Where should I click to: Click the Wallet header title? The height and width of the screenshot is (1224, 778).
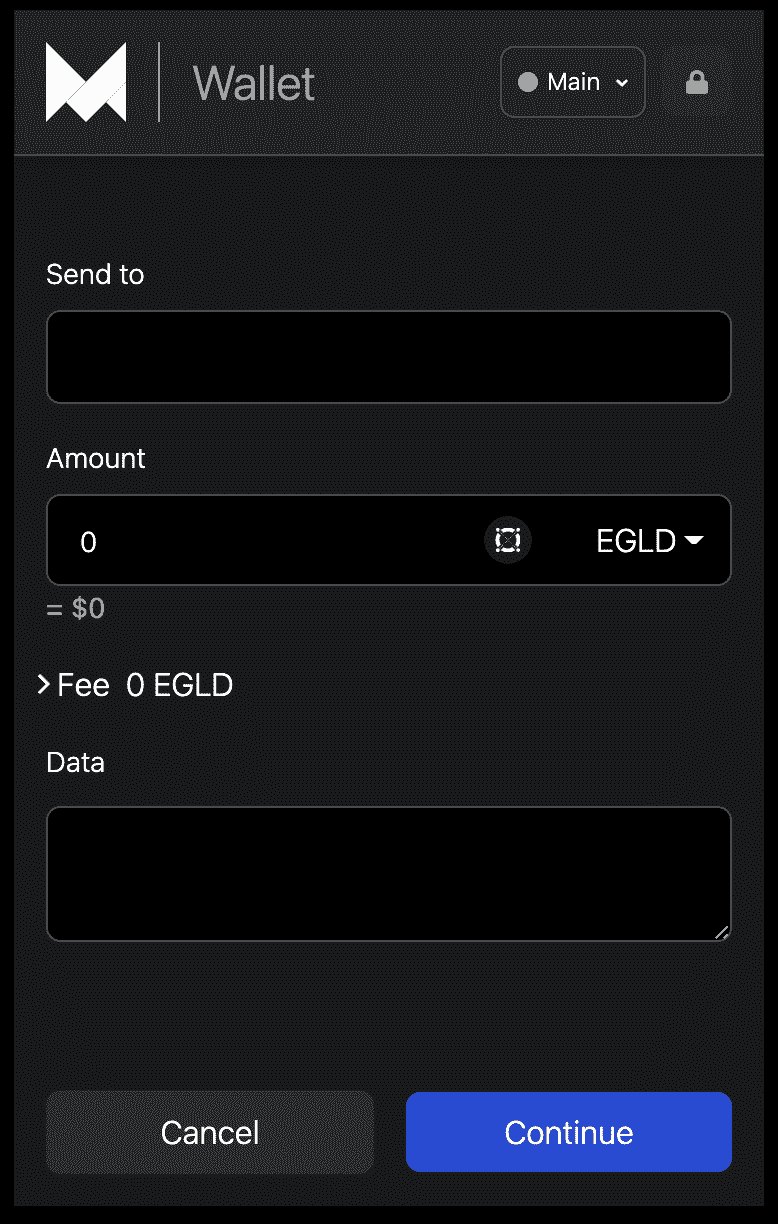tap(253, 82)
